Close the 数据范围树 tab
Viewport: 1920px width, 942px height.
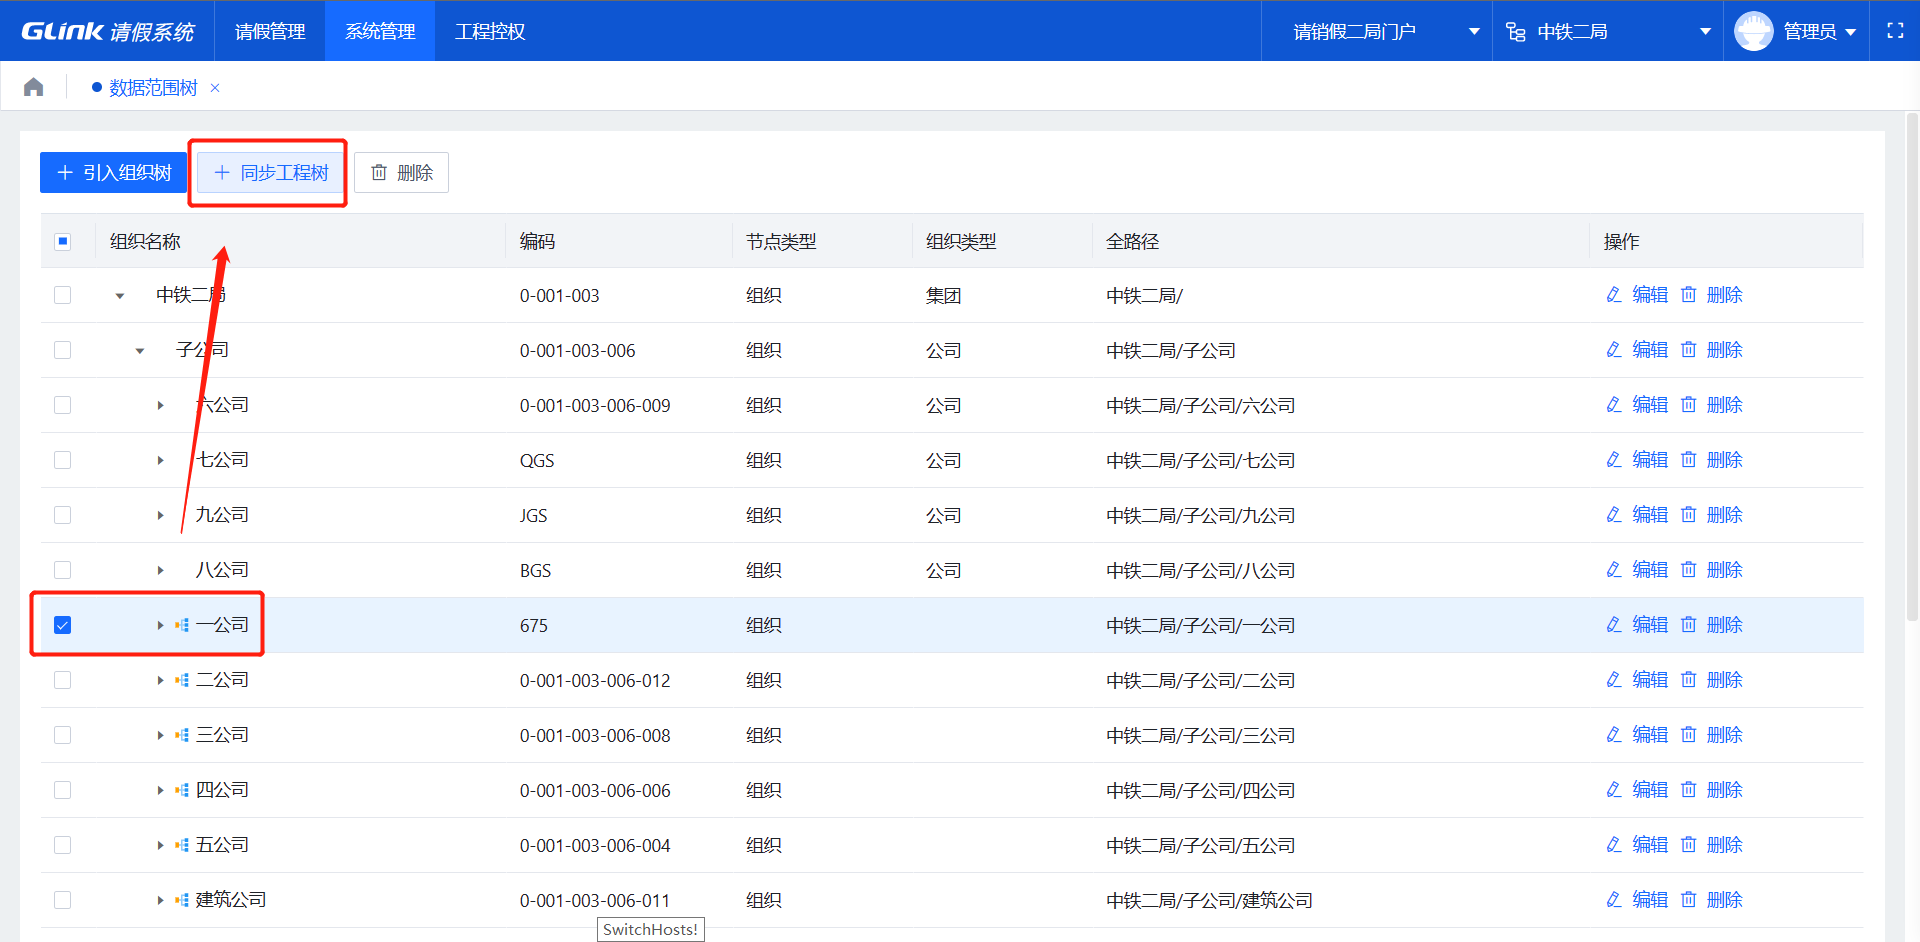point(215,88)
